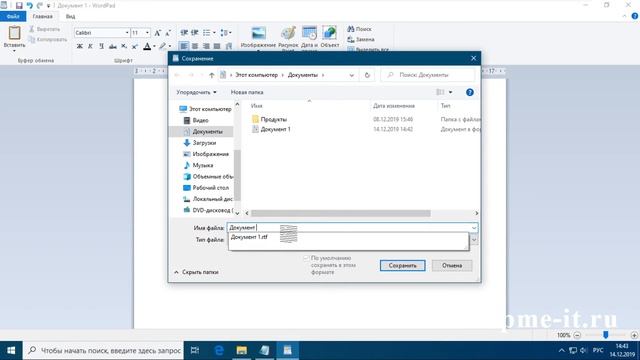
Task: Toggle bold (Ж) formatting in WordPad ribbon
Action: pyautogui.click(x=80, y=47)
